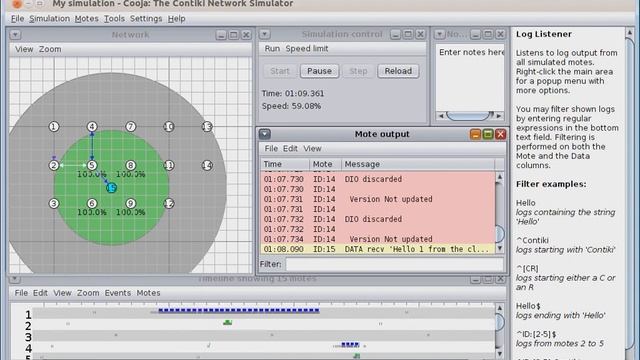640x360 pixels.
Task: Open the Run menu in Simulation control
Action: (272, 49)
